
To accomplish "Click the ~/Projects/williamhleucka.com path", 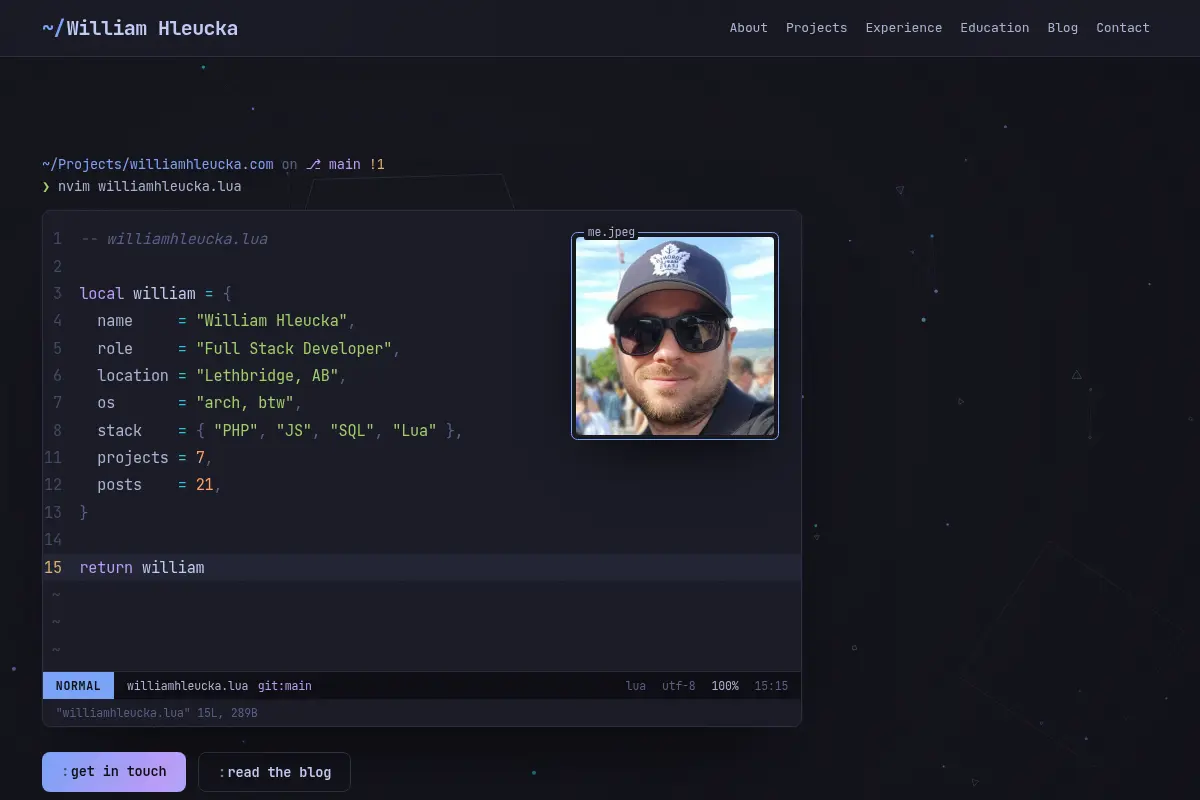I will click(158, 164).
